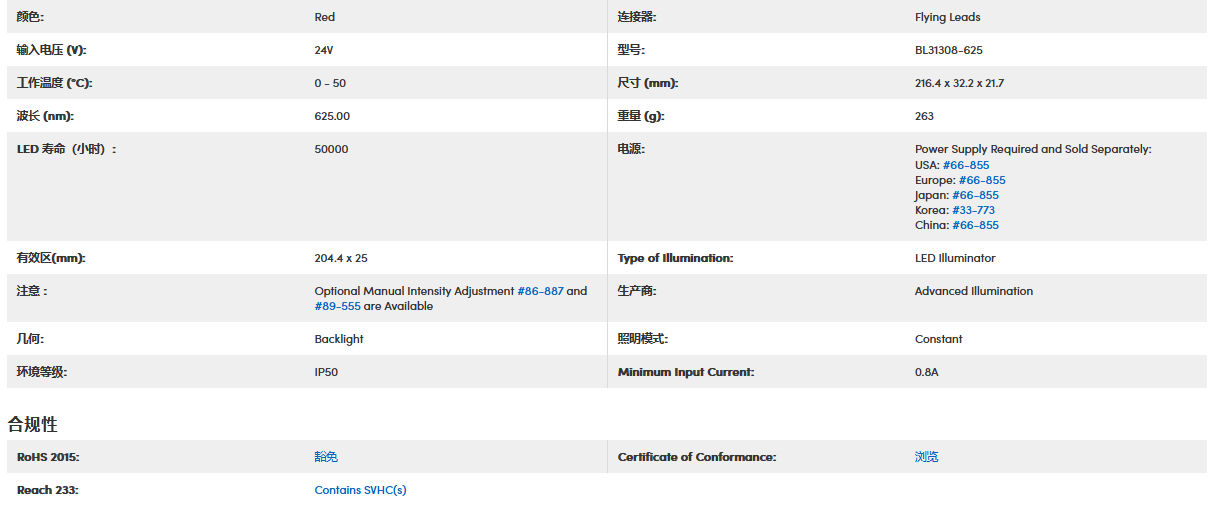Open the USA power supply #66-855 link
Viewport: 1212px width, 526px height.
point(966,165)
